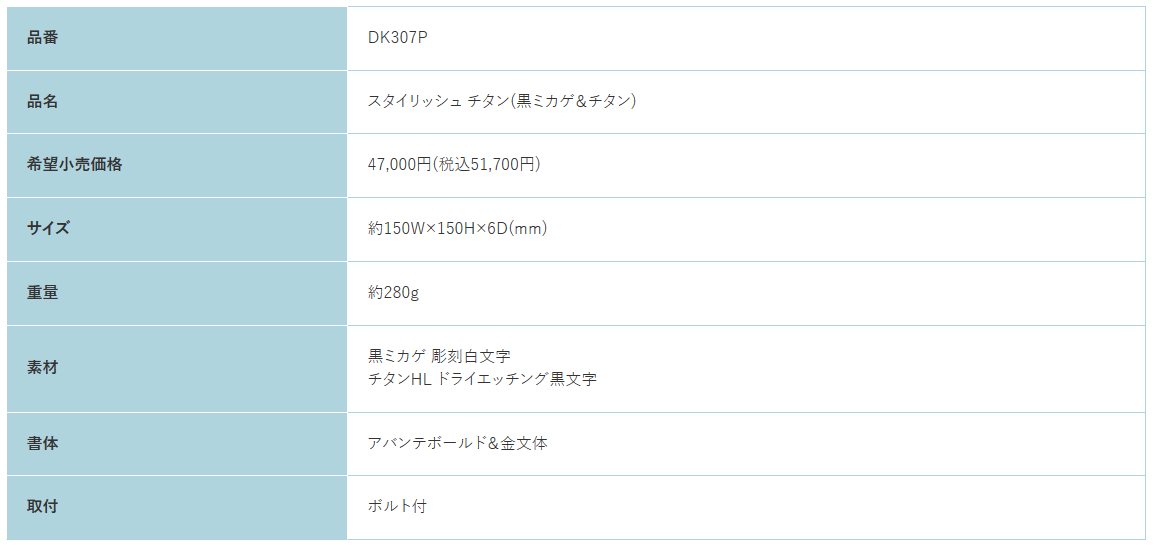Click the 書体 label cell
The image size is (1156, 545).
(x=177, y=444)
